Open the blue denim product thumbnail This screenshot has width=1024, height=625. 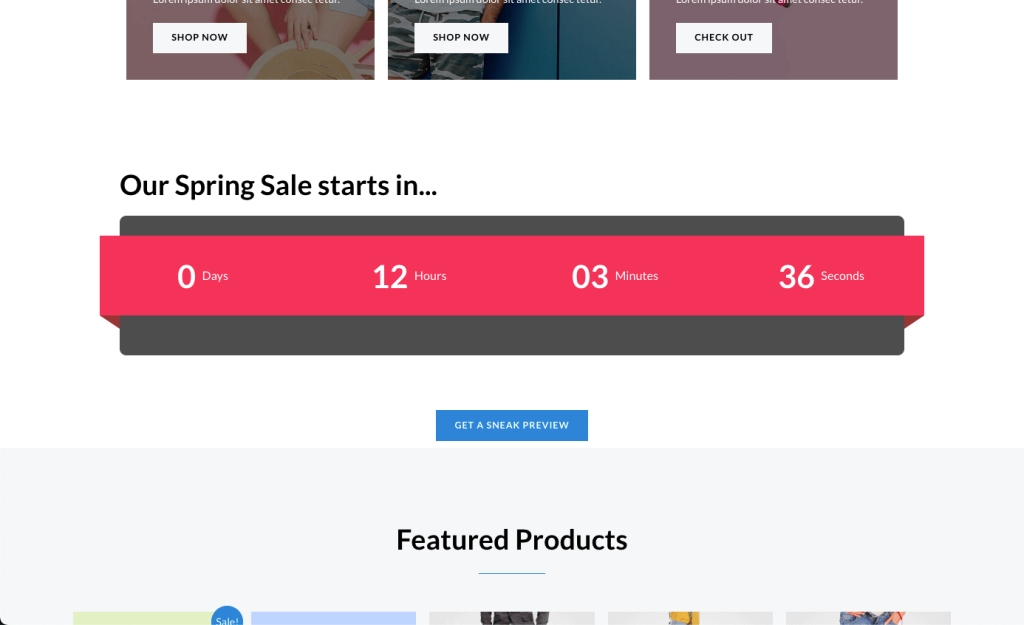click(868, 618)
